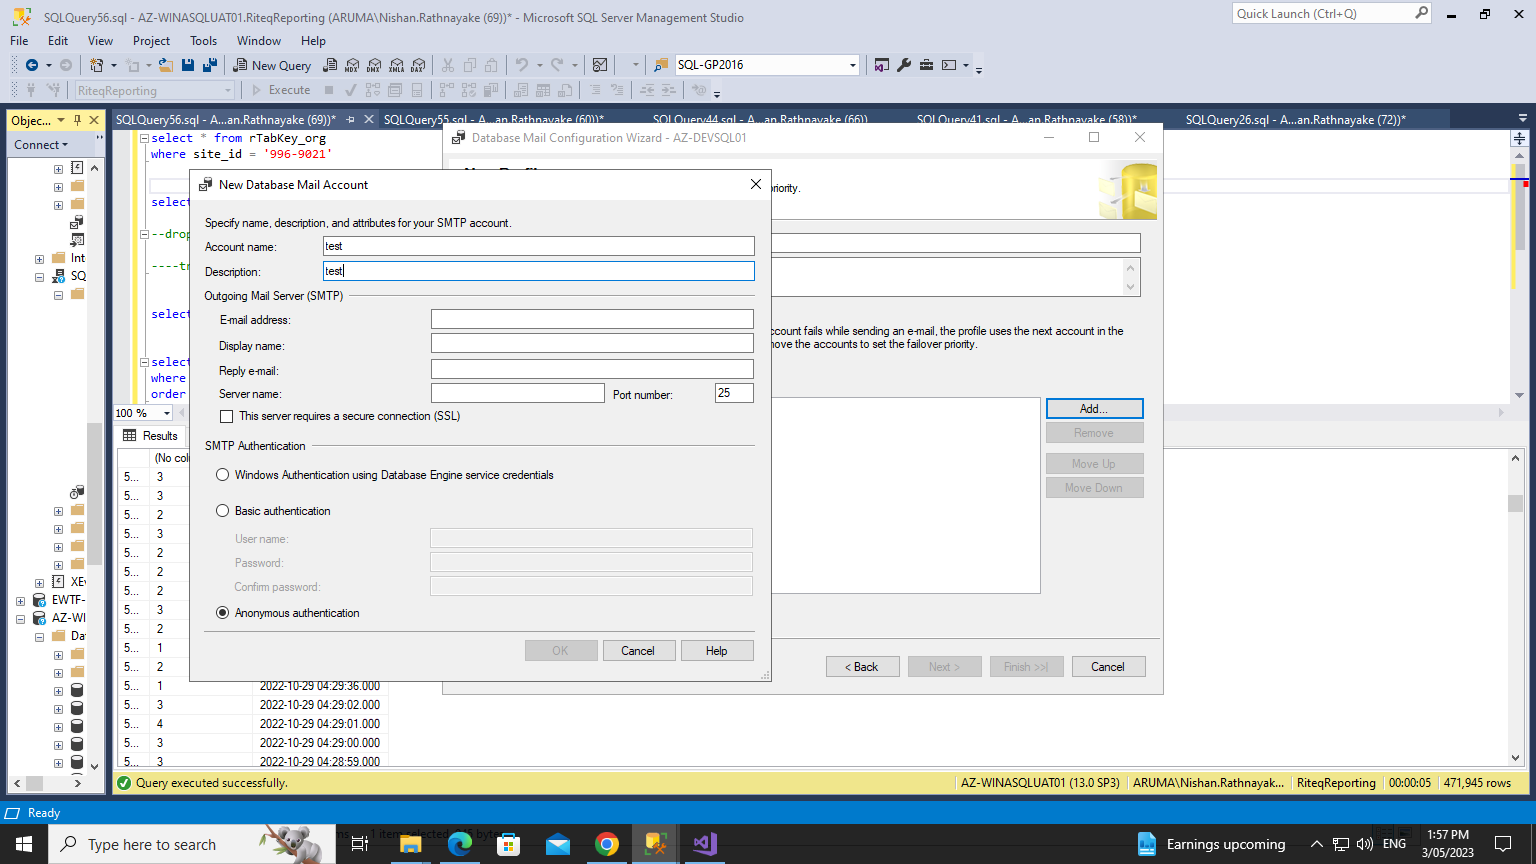Screen dimensions: 1536x864
Task: Expand the Int folder in Object Explorer
Action: coord(39,259)
